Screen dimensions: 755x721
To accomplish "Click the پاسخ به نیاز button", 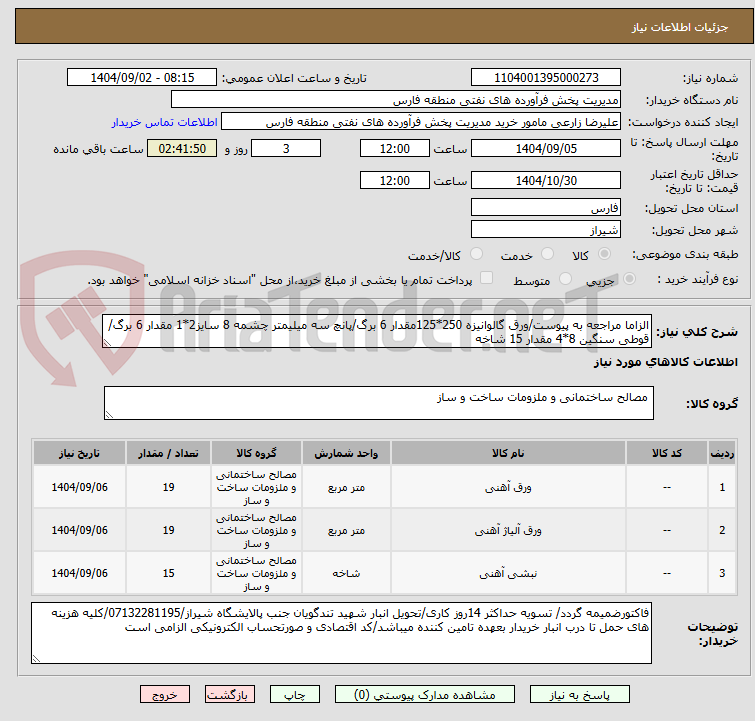I will (580, 695).
